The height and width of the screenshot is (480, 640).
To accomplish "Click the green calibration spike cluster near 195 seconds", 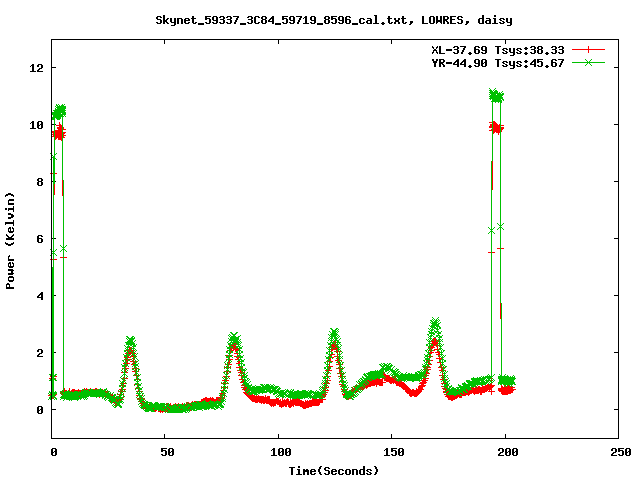I will coord(496,96).
